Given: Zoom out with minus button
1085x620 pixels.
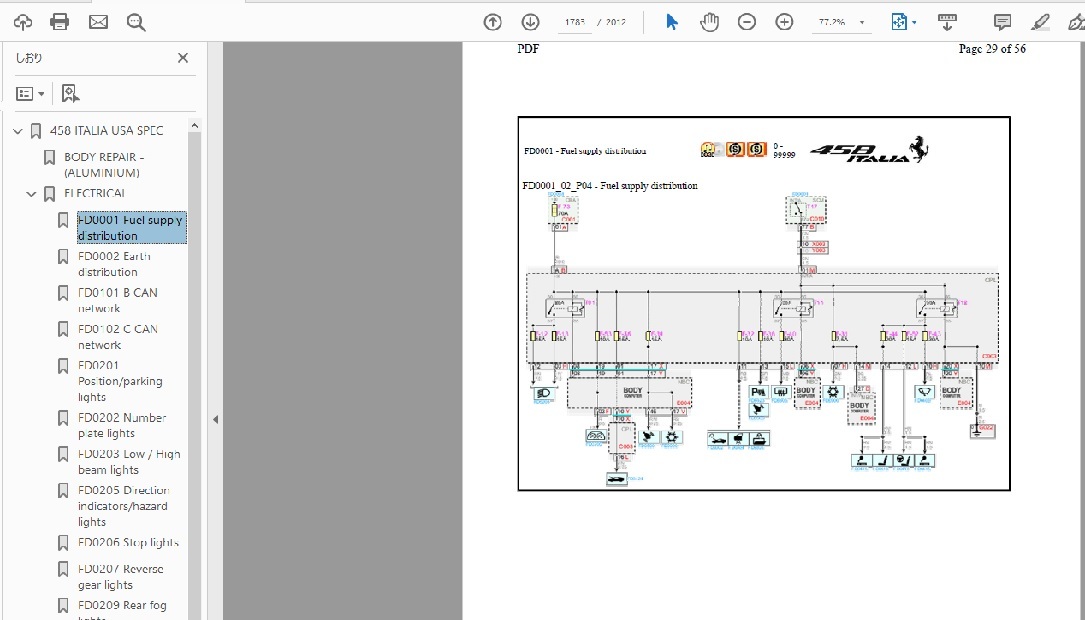Looking at the screenshot, I should [747, 22].
